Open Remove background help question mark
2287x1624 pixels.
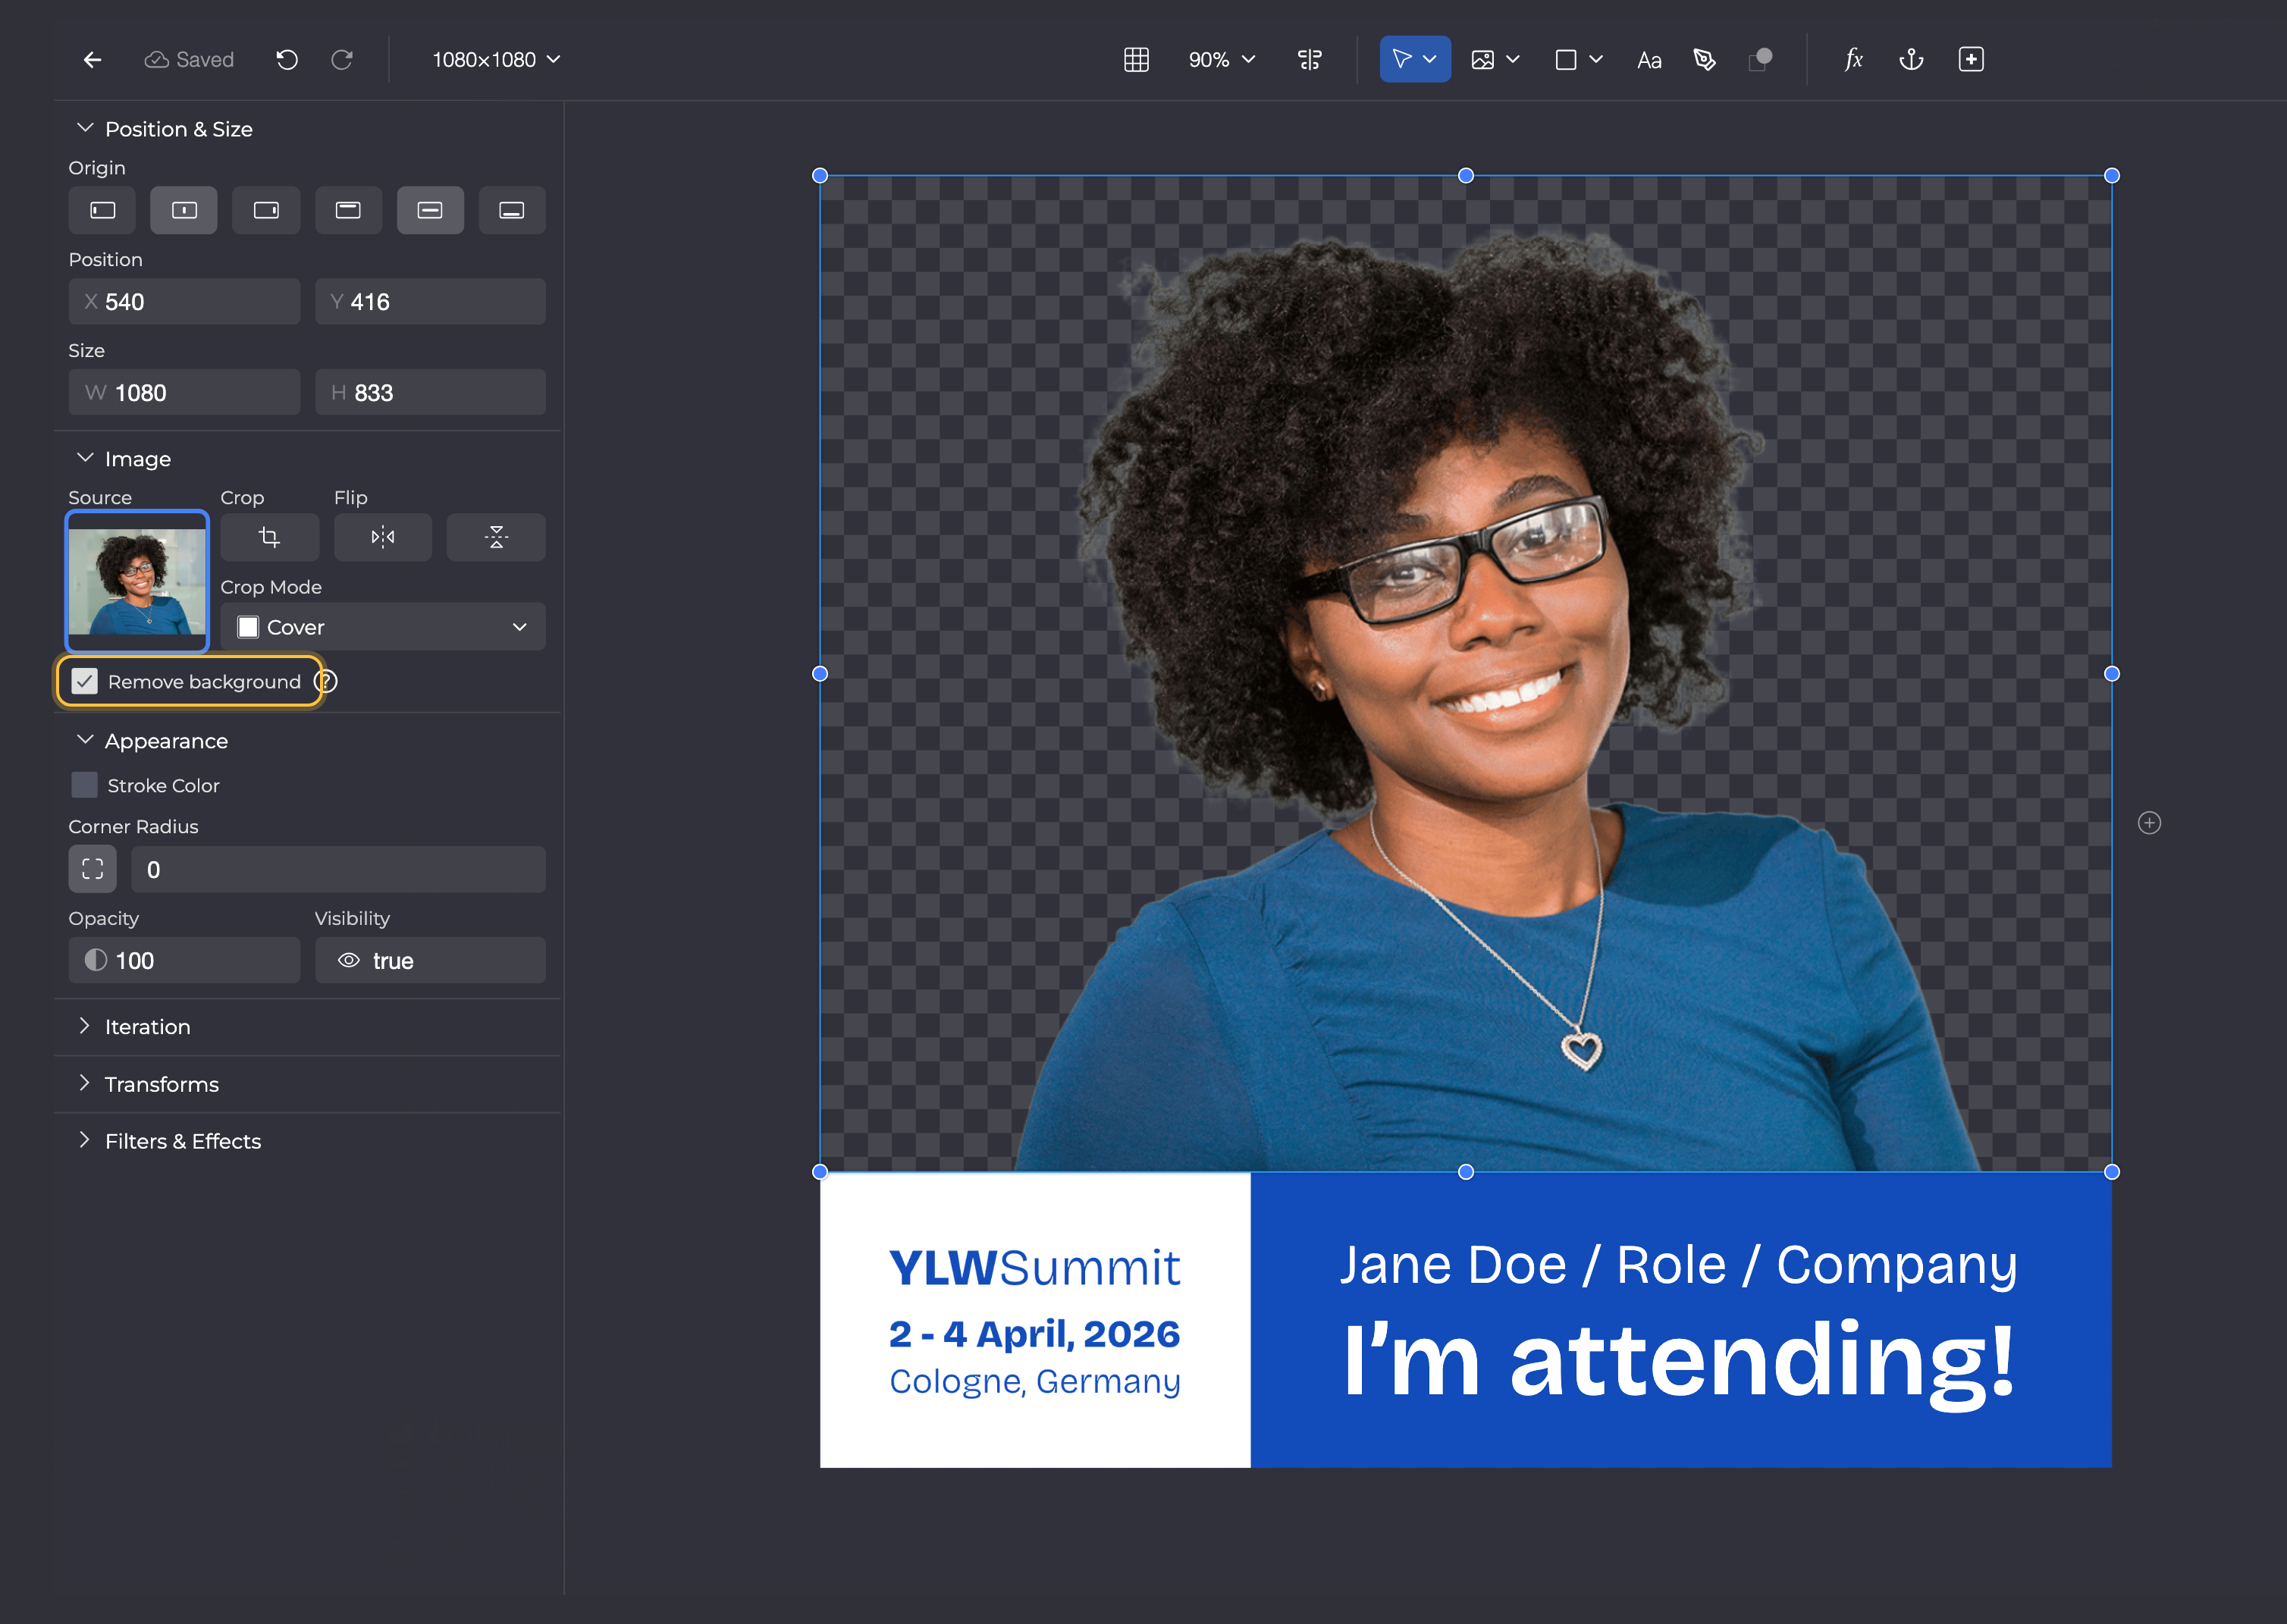326,682
